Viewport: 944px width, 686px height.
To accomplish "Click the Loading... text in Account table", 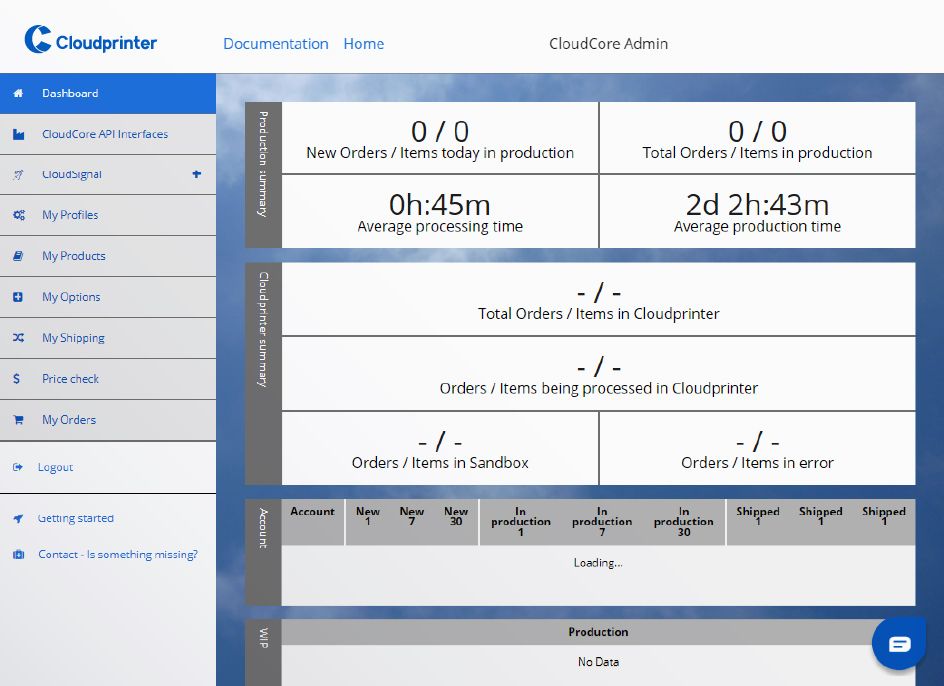I will (x=598, y=563).
